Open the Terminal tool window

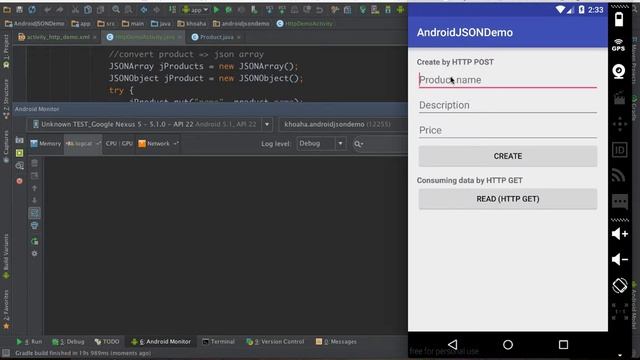coord(218,342)
